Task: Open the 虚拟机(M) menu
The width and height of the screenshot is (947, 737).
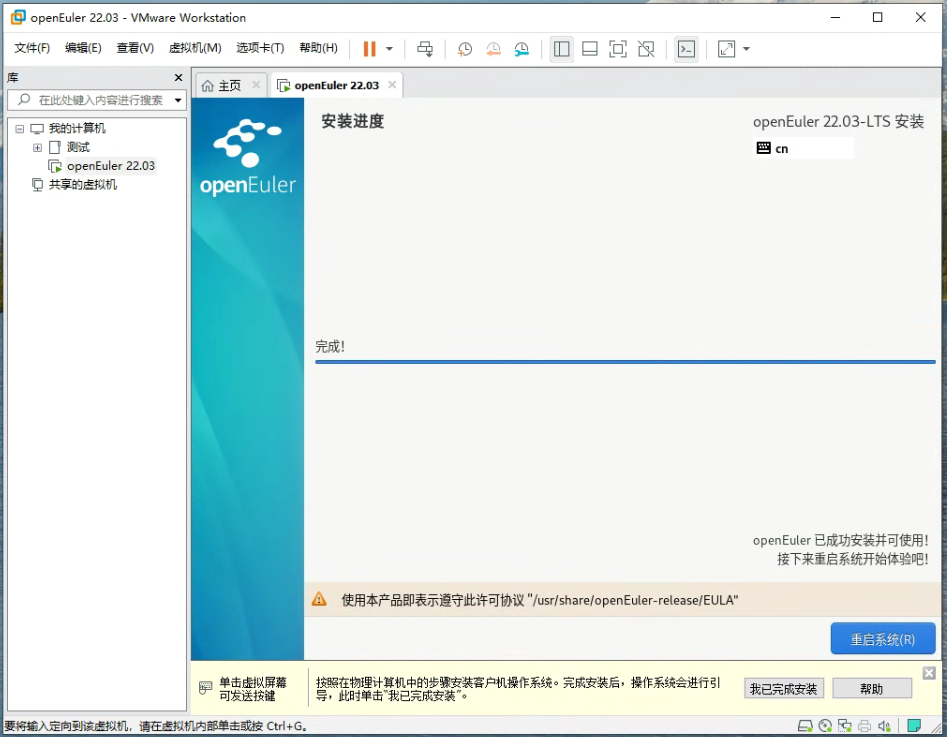Action: pos(195,48)
